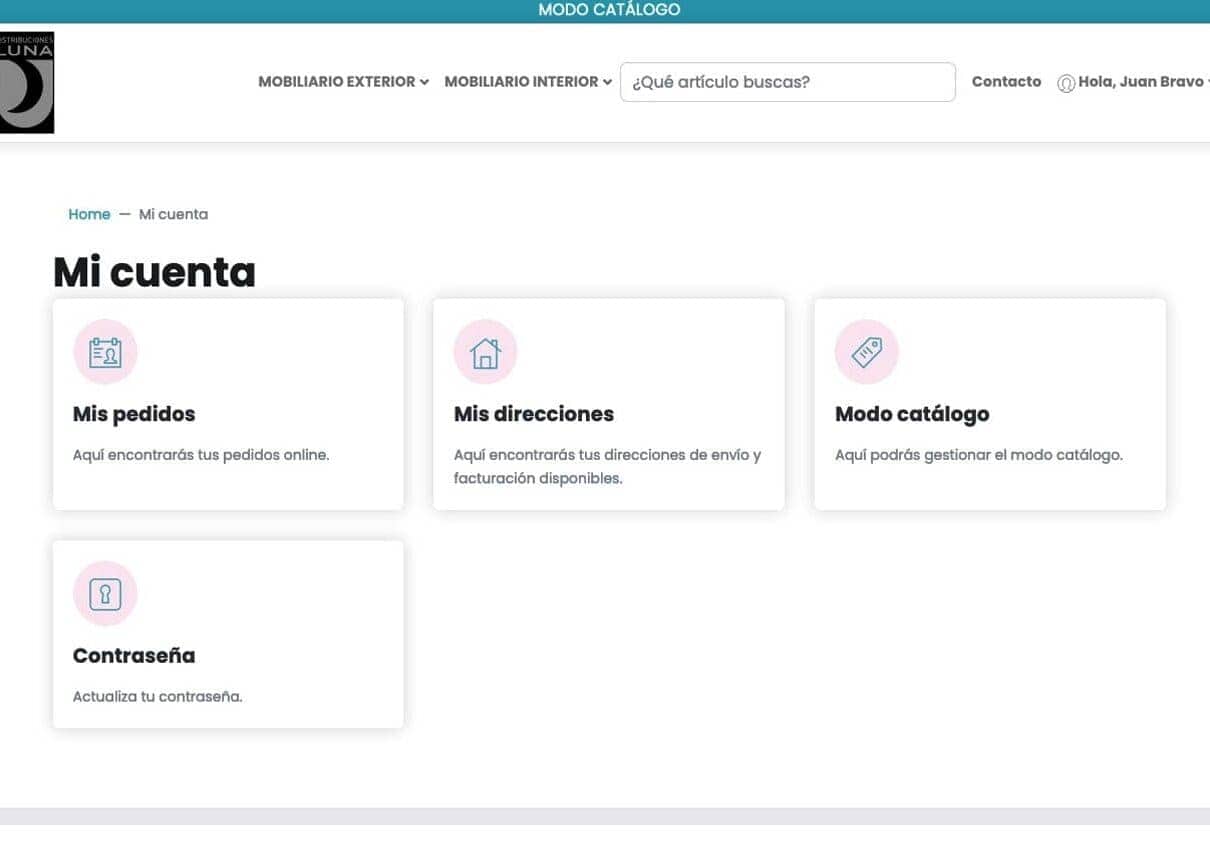
Task: Click the house icon above Mis direcciones
Action: 485,351
